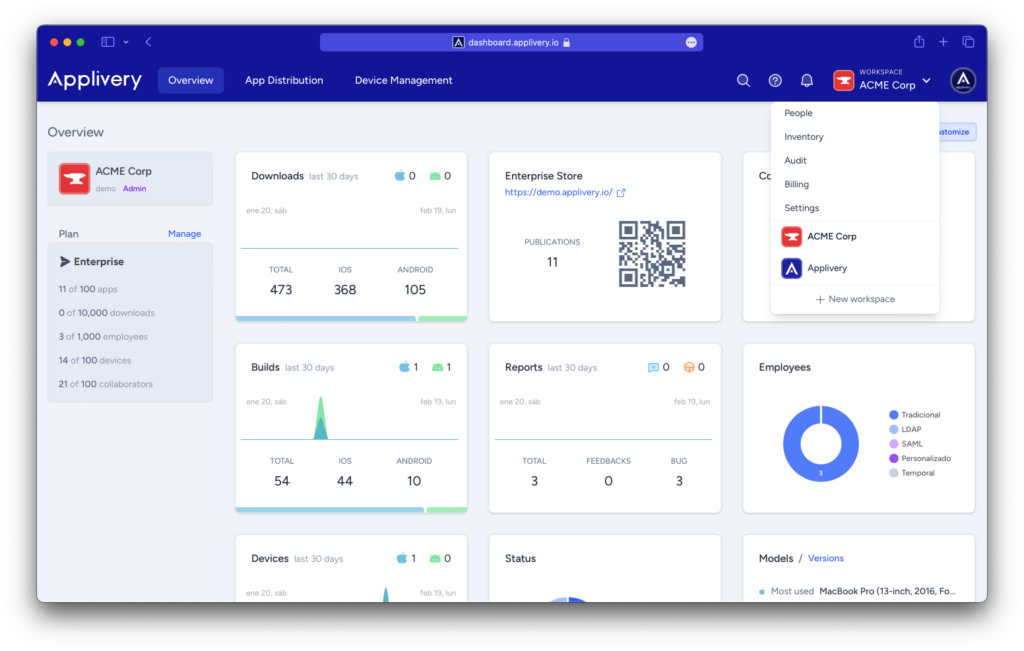This screenshot has width=1024, height=651.
Task: Toggle the Temporal legend entry
Action: (912, 473)
